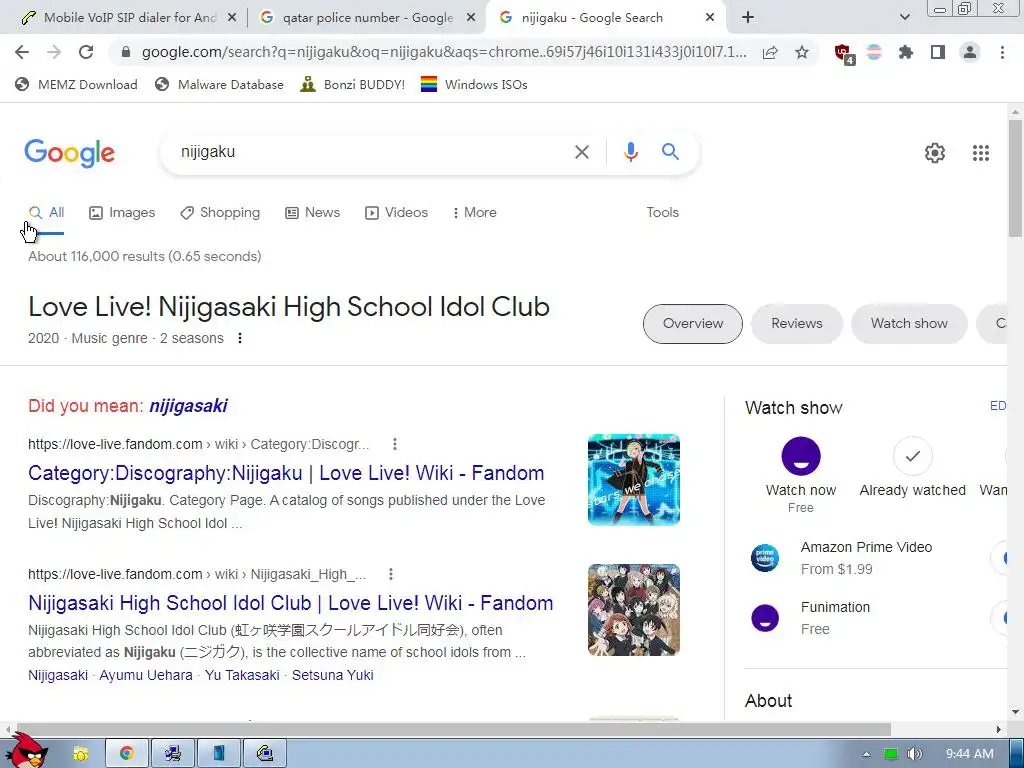Viewport: 1024px width, 768px height.
Task: Select the News search tab
Action: (313, 213)
